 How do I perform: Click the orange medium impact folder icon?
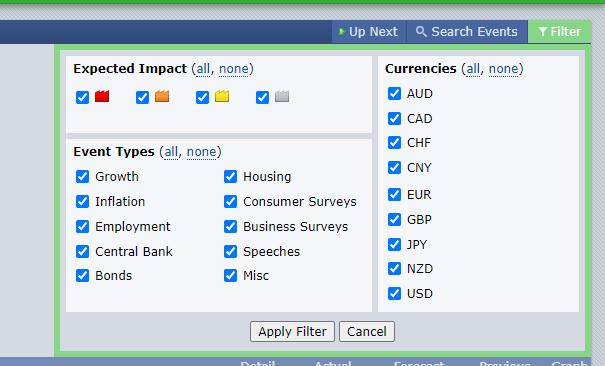[162, 96]
